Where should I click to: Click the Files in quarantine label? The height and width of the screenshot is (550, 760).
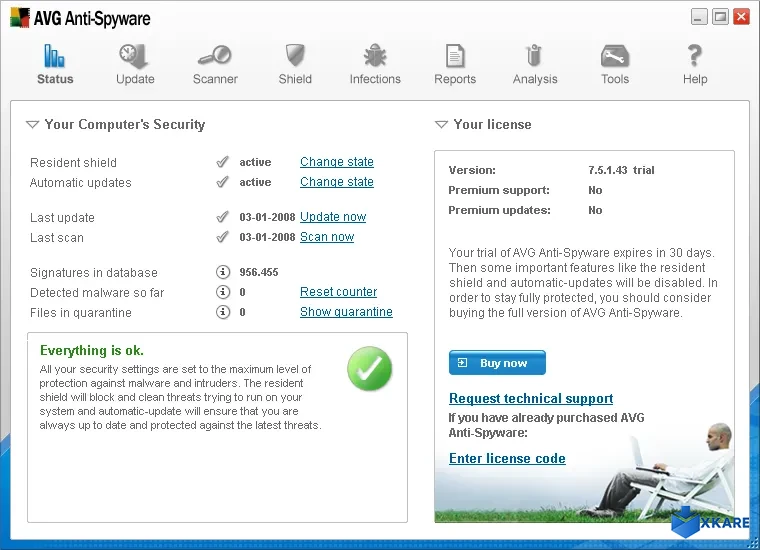tap(80, 313)
